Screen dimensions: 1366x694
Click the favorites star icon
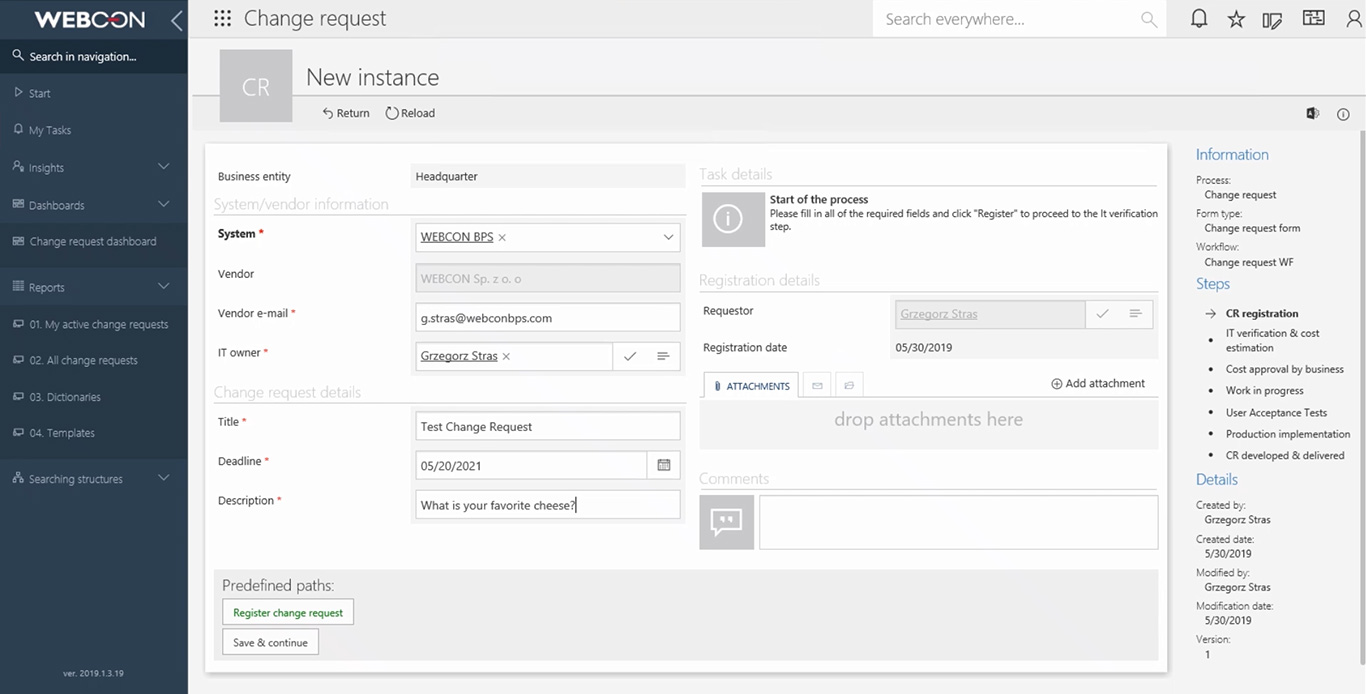pyautogui.click(x=1236, y=19)
